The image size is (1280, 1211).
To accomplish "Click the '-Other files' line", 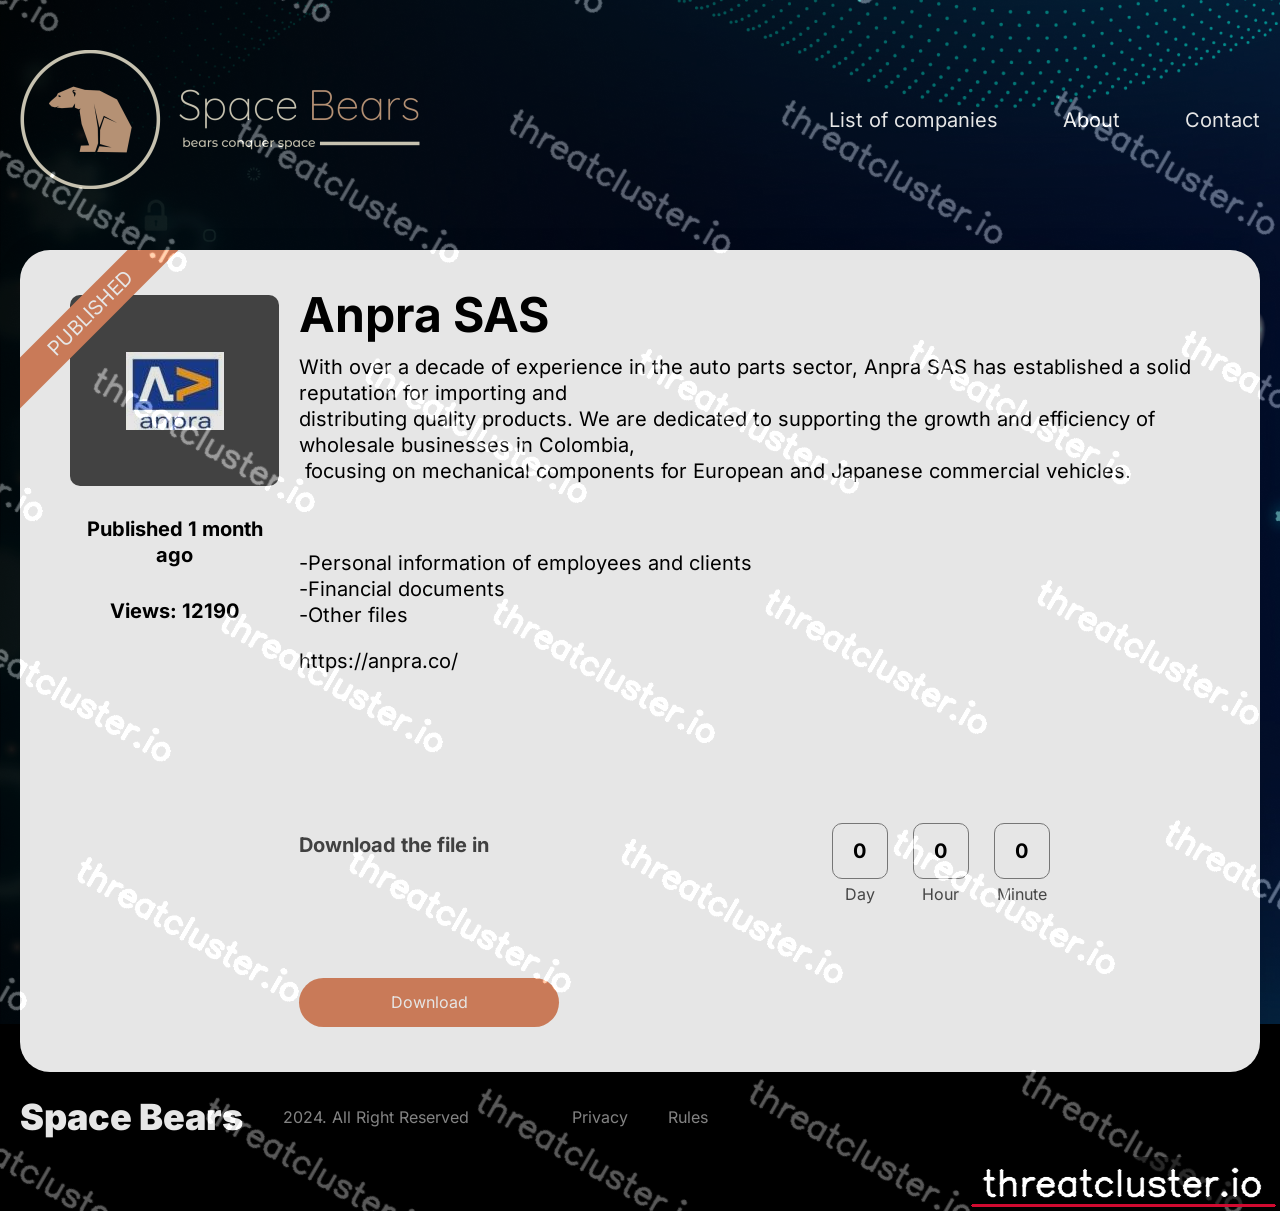I will click(x=353, y=615).
